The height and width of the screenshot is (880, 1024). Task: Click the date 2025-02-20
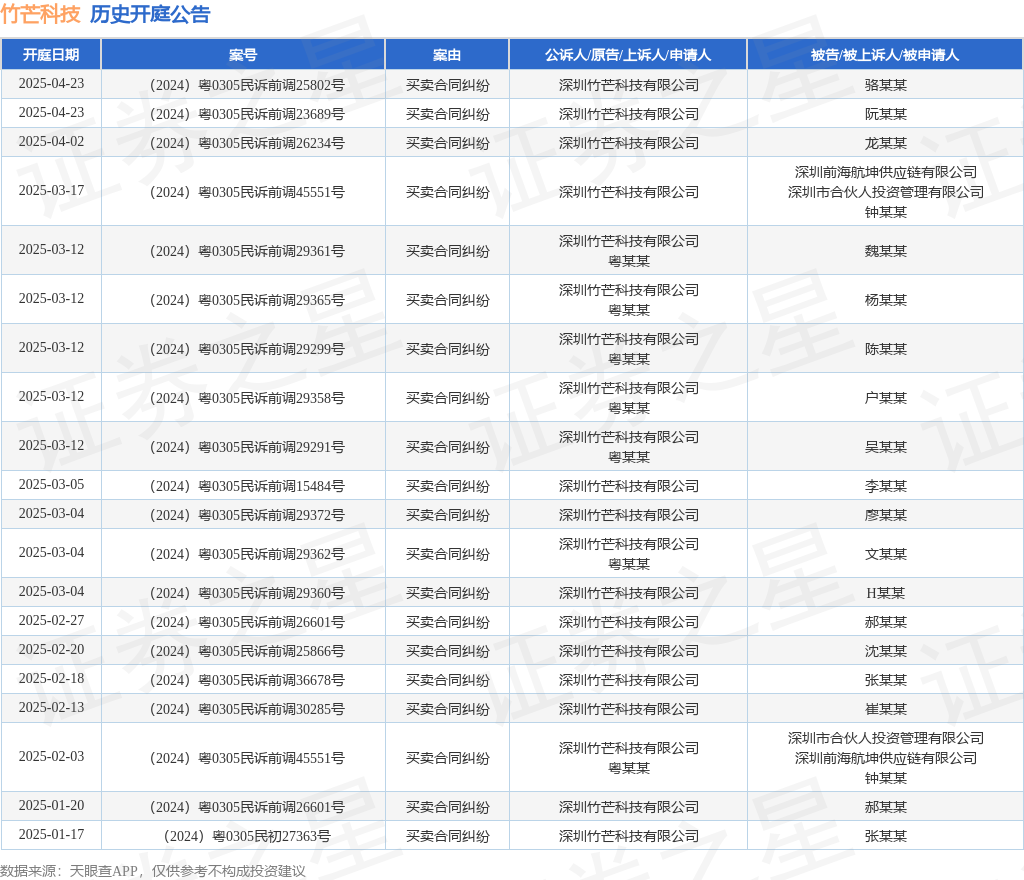click(x=52, y=650)
